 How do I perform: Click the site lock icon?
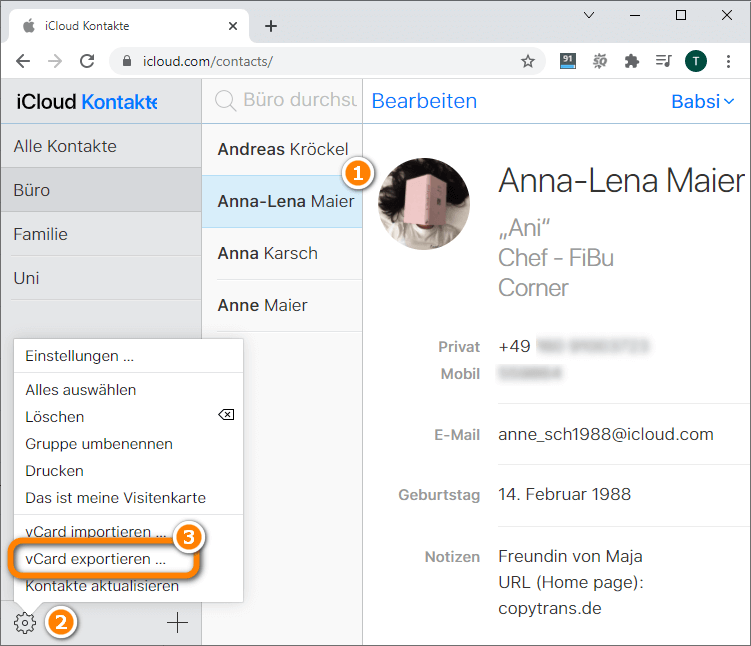pos(127,61)
